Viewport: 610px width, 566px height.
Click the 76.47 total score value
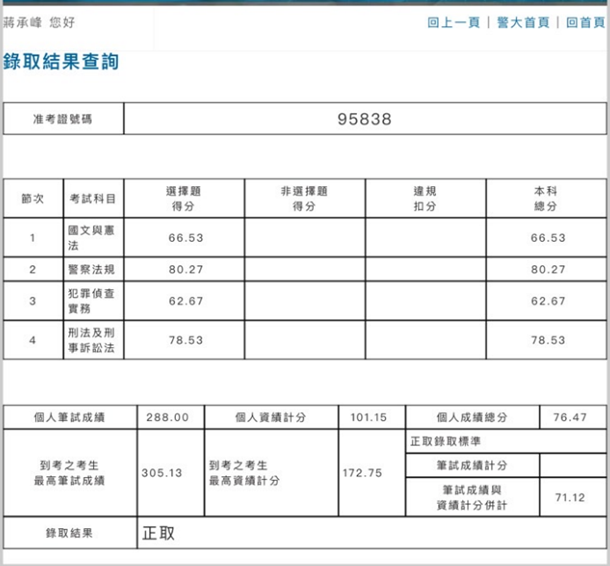(572, 418)
